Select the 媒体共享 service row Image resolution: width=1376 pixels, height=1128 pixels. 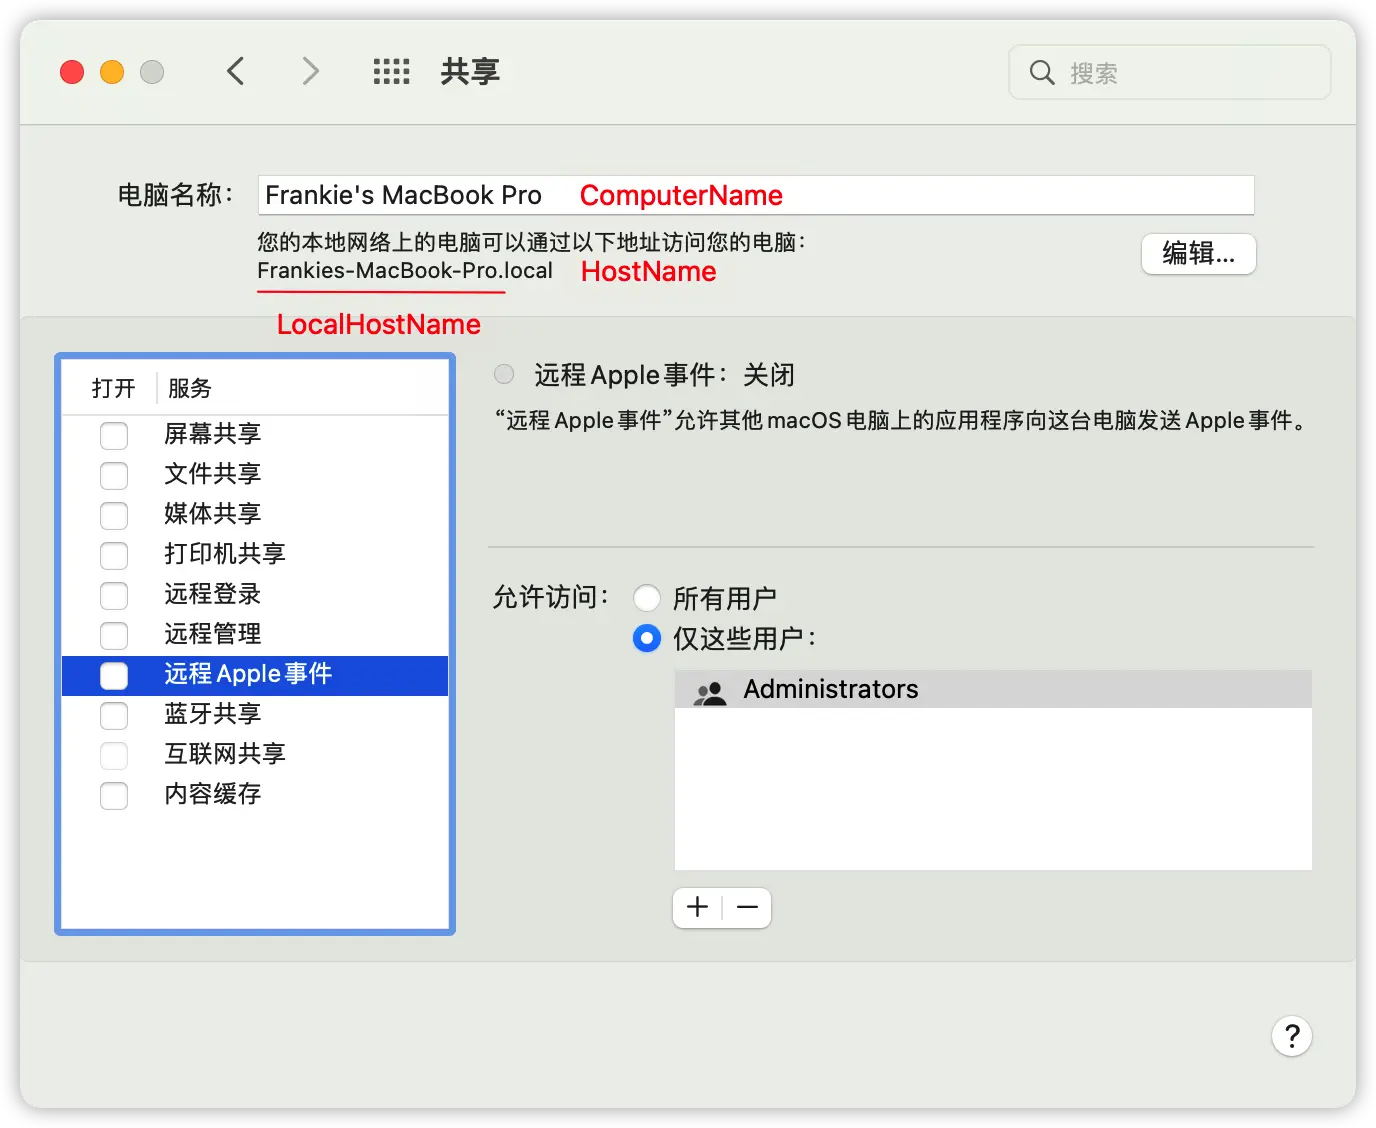255,515
